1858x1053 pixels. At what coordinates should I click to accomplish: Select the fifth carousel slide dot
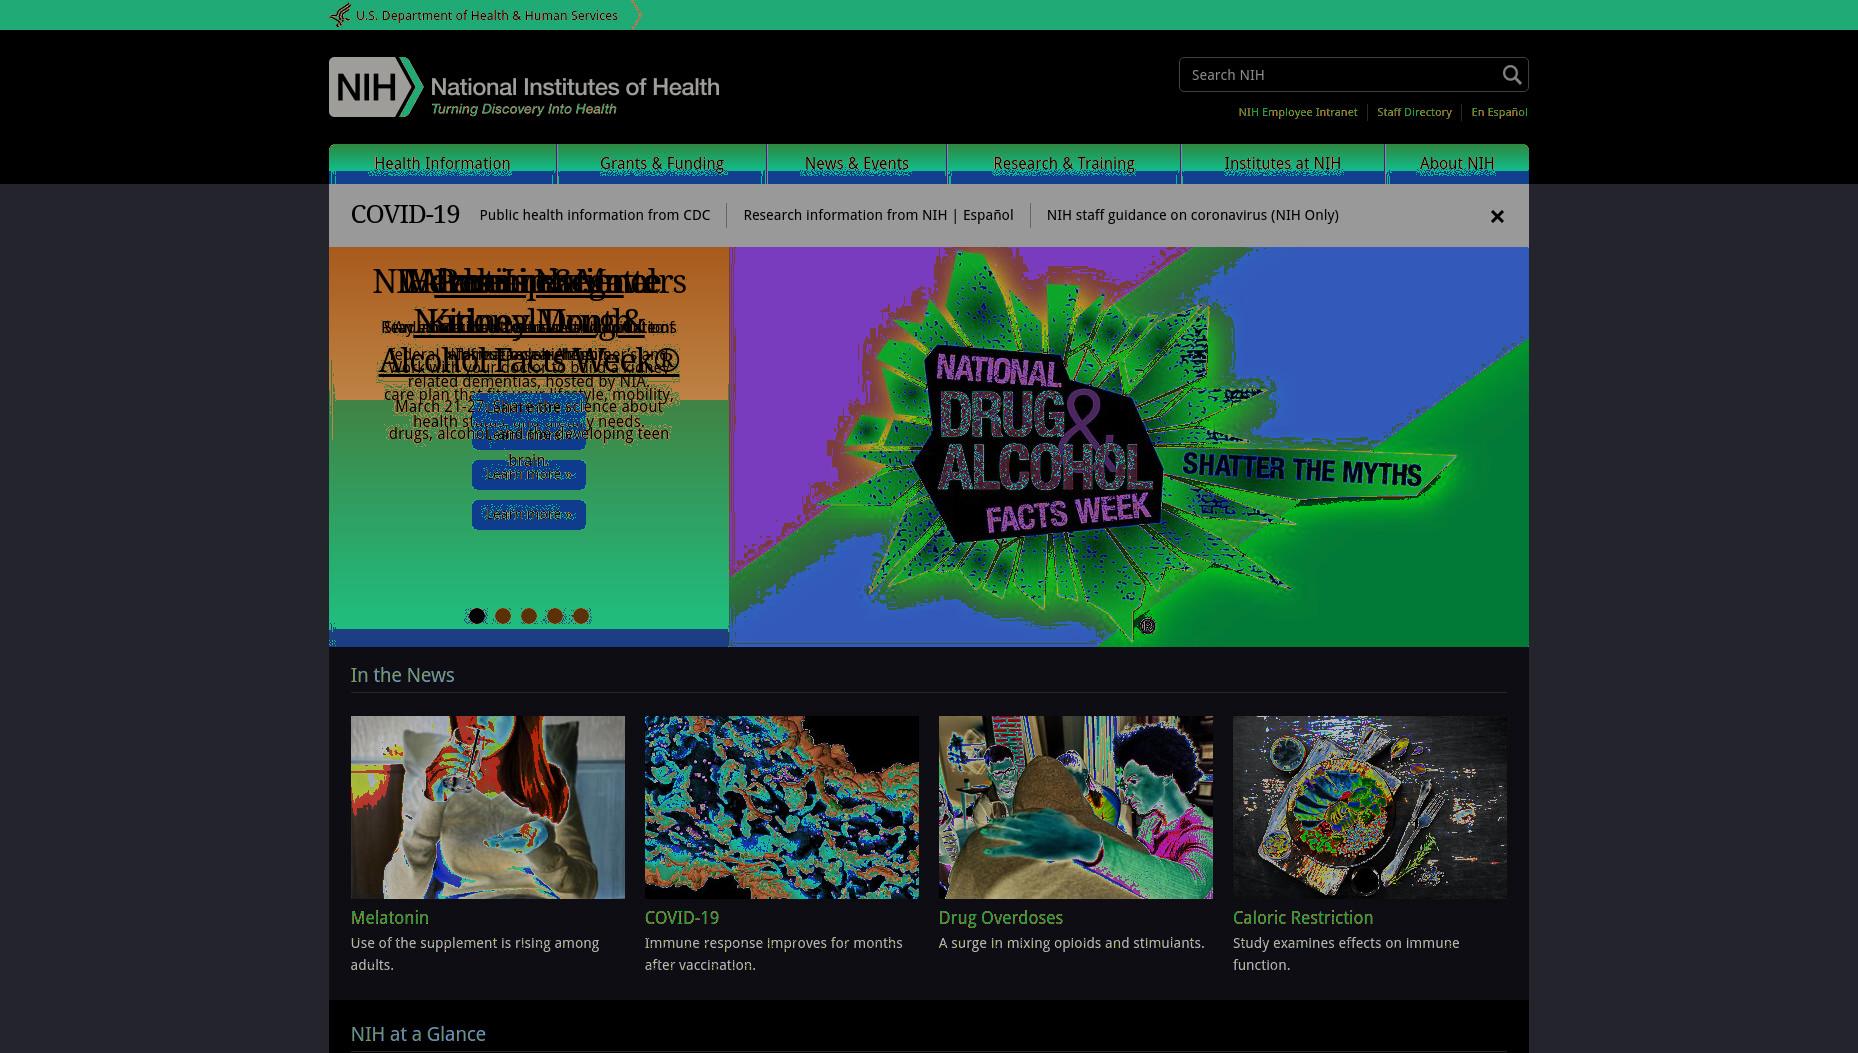tap(581, 616)
